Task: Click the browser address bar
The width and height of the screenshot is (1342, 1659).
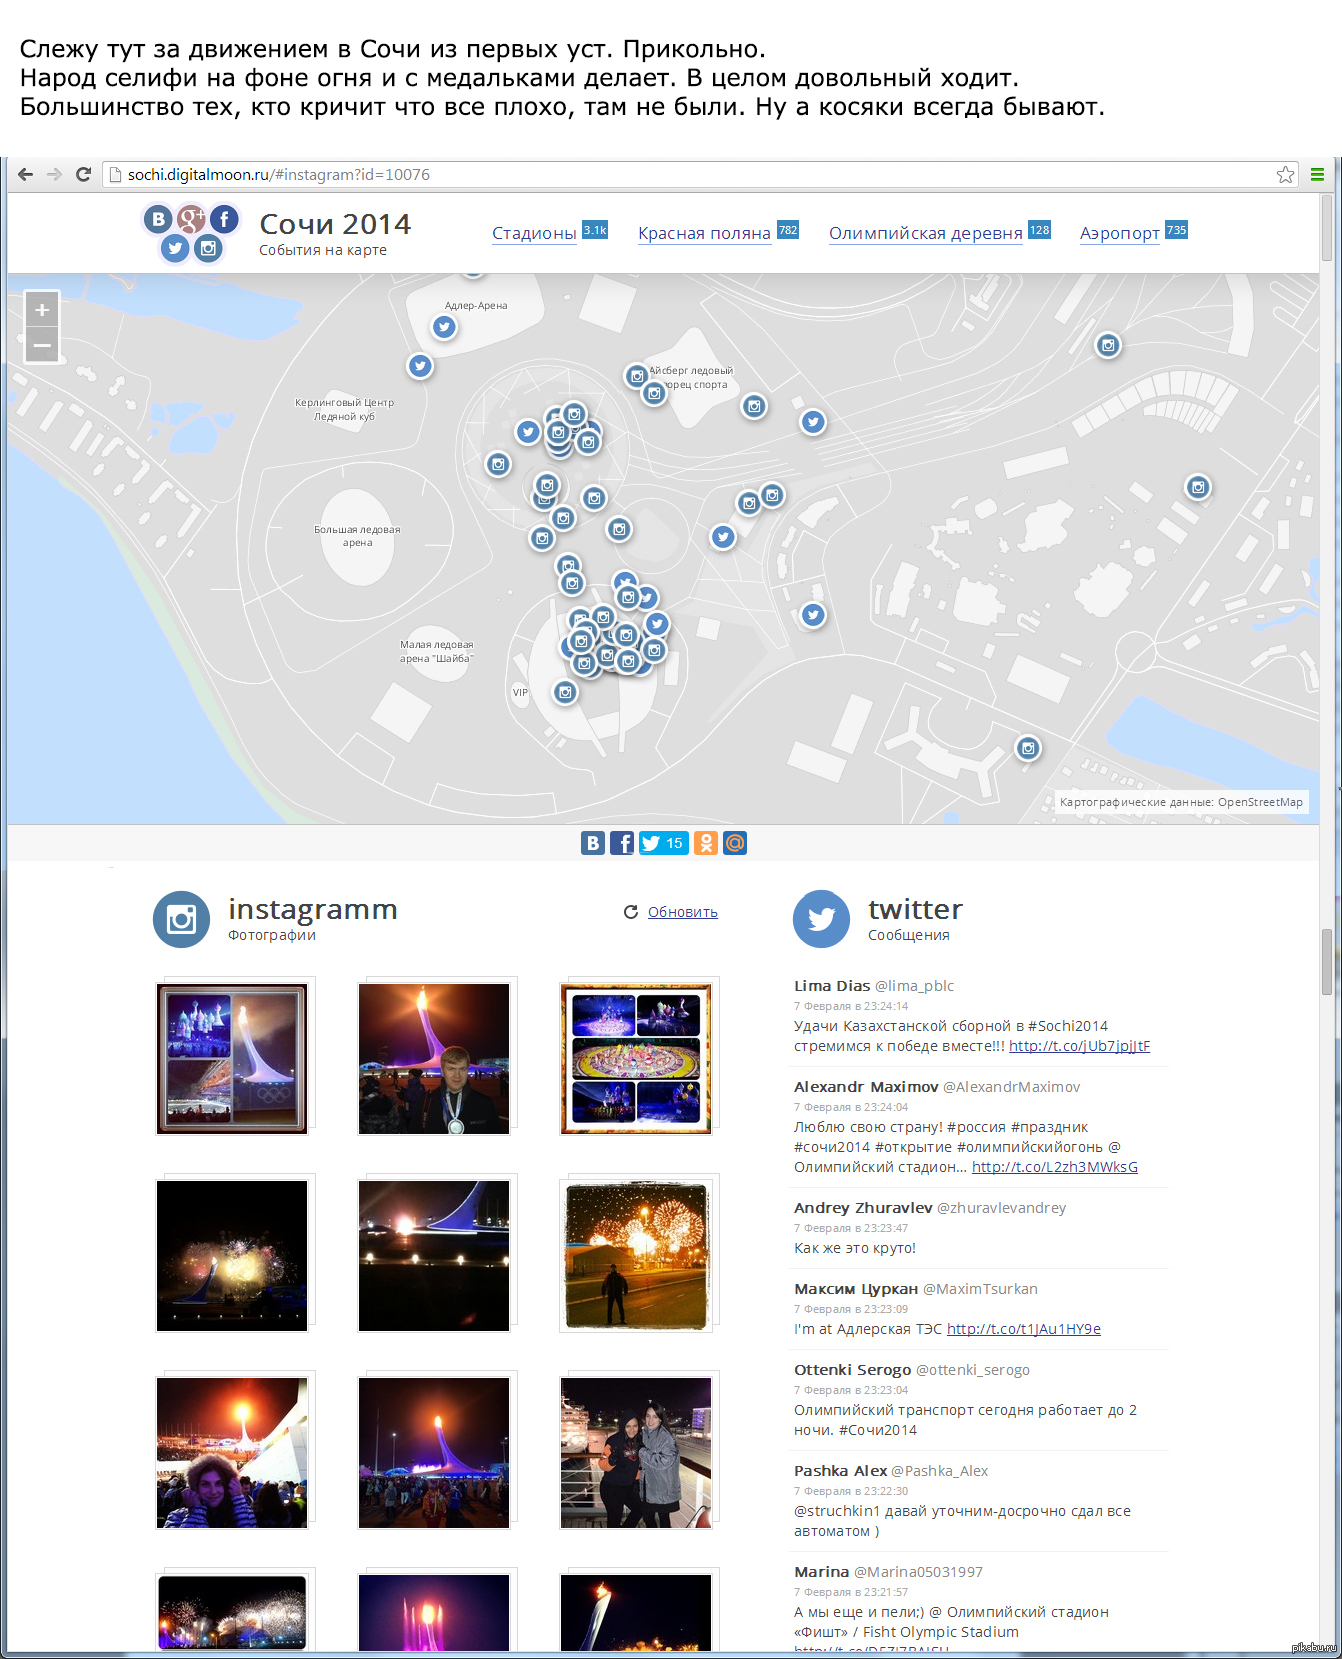Action: click(x=690, y=175)
